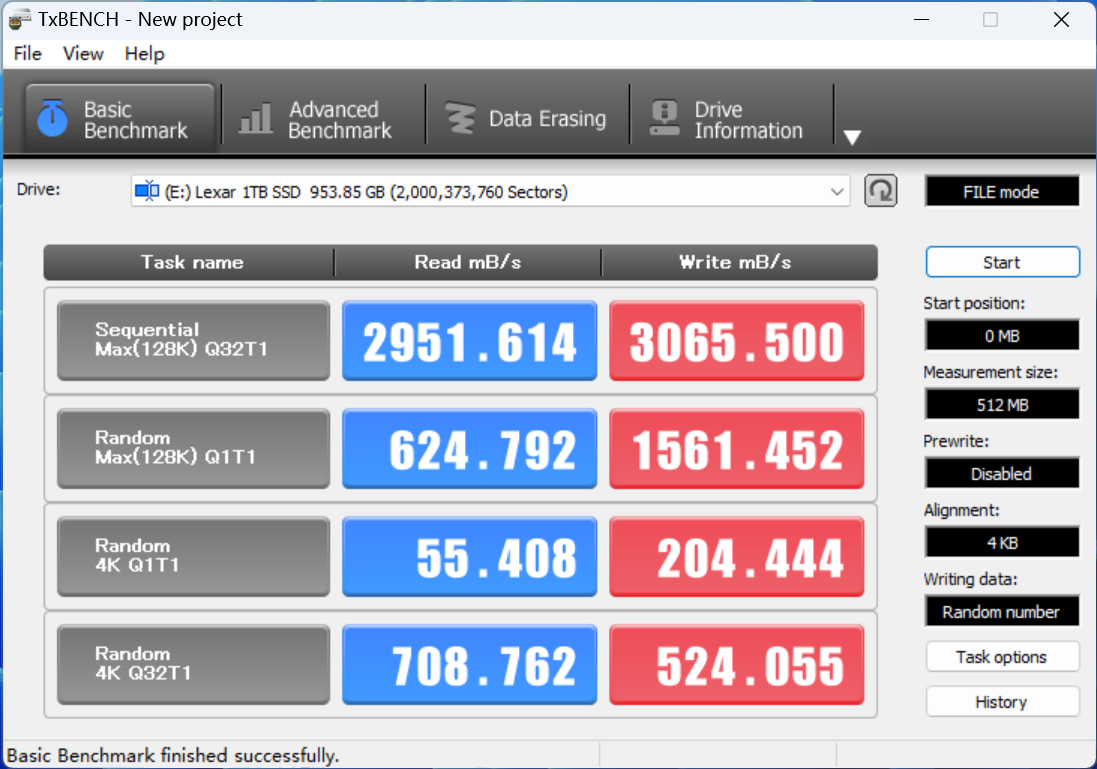Toggle the FILE mode button
The height and width of the screenshot is (769, 1097).
click(1002, 192)
